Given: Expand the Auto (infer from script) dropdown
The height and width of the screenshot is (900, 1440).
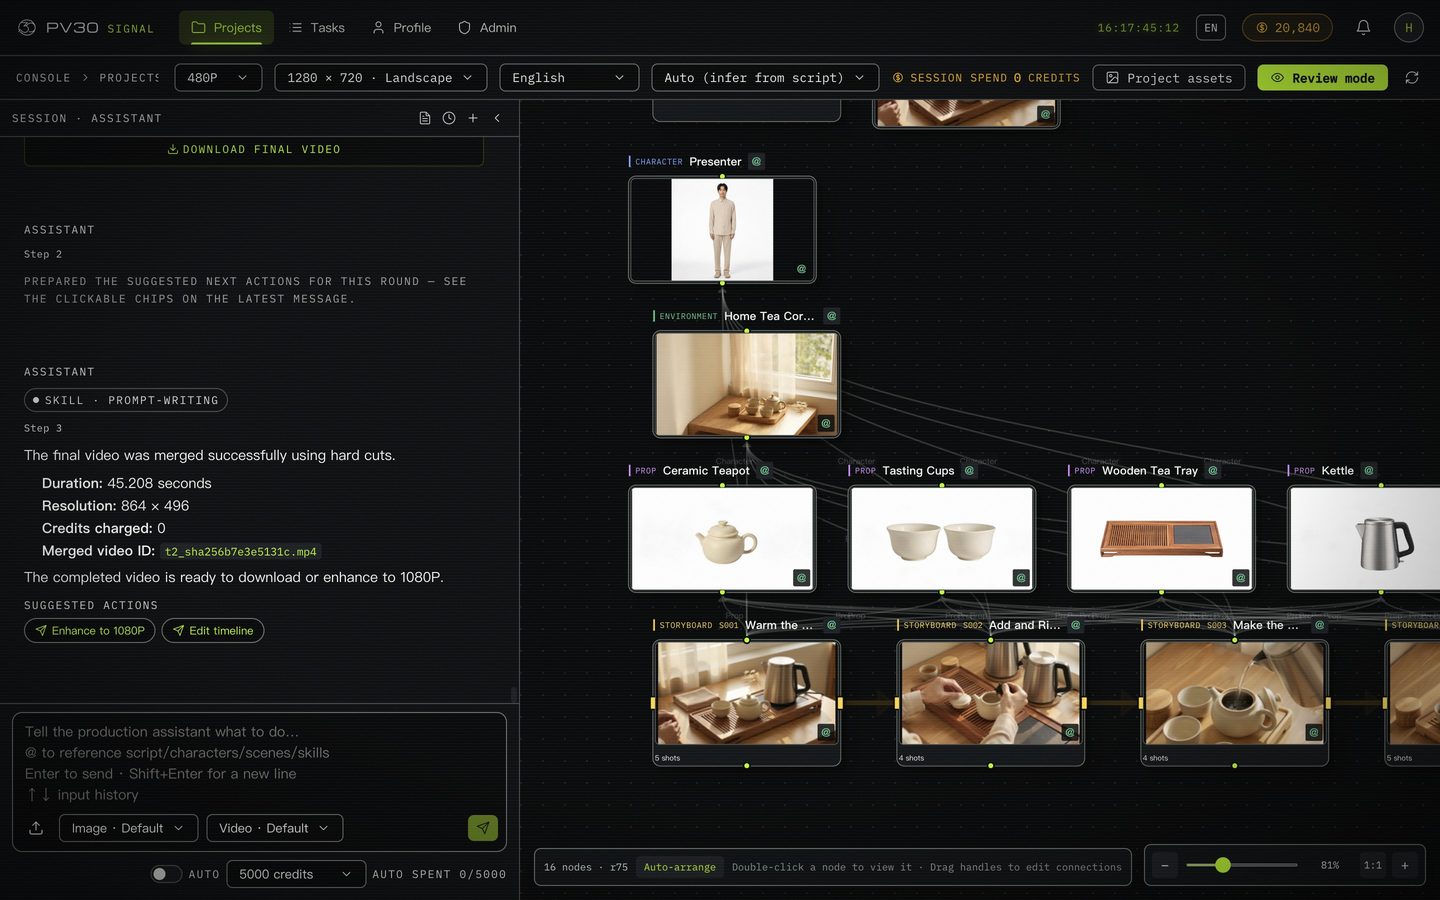Looking at the screenshot, I should click(765, 78).
